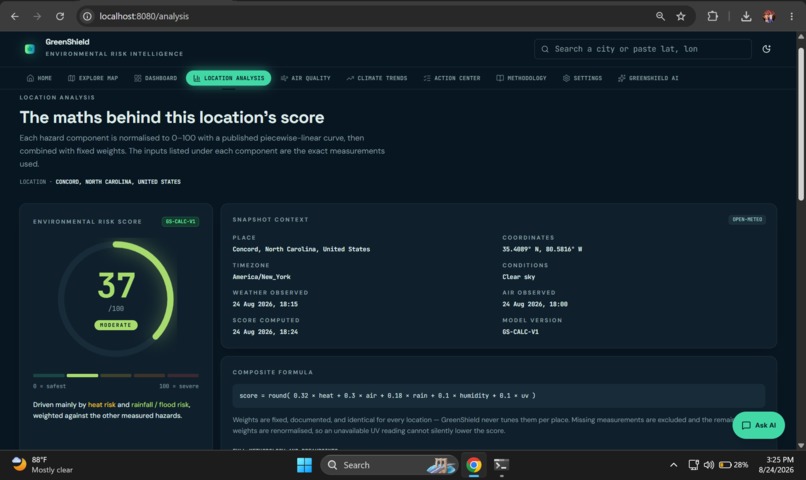The width and height of the screenshot is (806, 480).
Task: Click the browser forward arrow
Action: [37, 16]
